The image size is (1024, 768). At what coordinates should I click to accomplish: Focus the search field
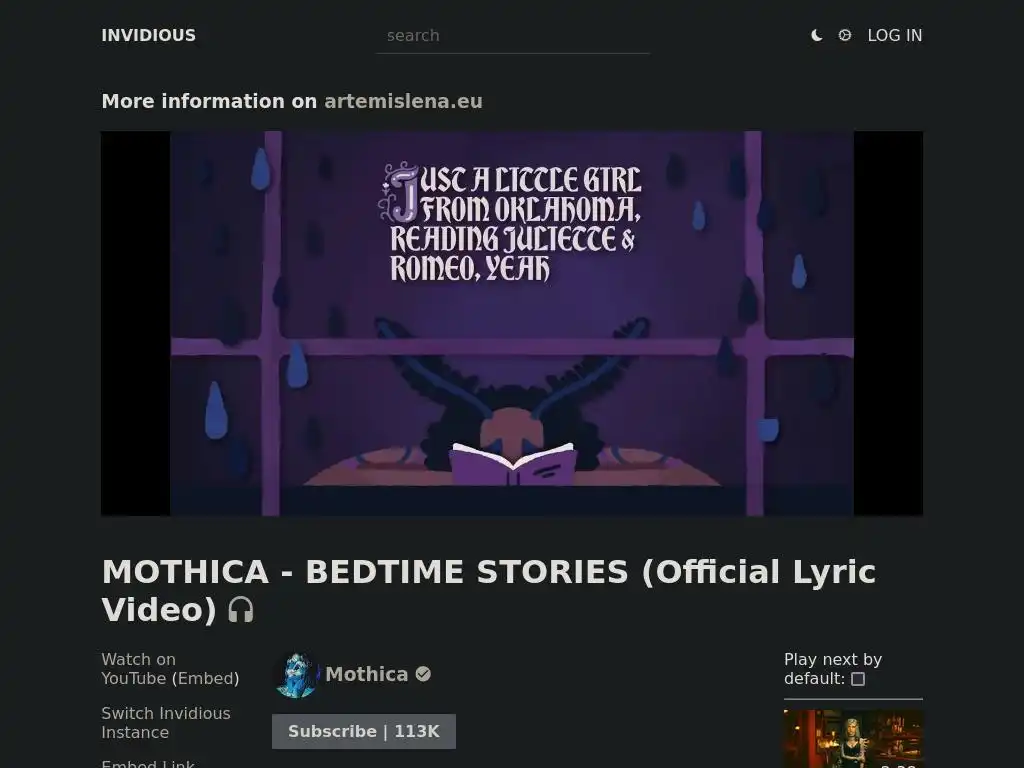(x=513, y=36)
